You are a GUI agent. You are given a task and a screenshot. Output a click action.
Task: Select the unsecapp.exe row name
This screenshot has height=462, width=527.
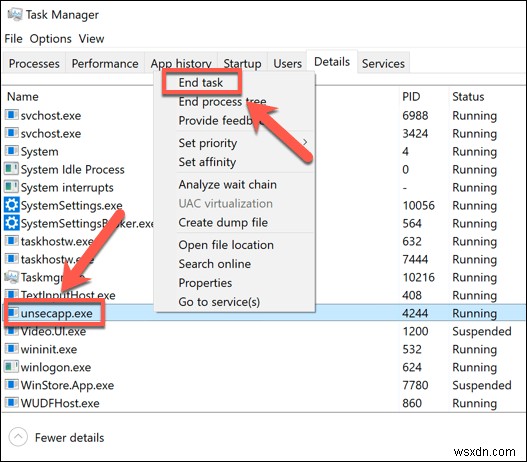pos(56,313)
